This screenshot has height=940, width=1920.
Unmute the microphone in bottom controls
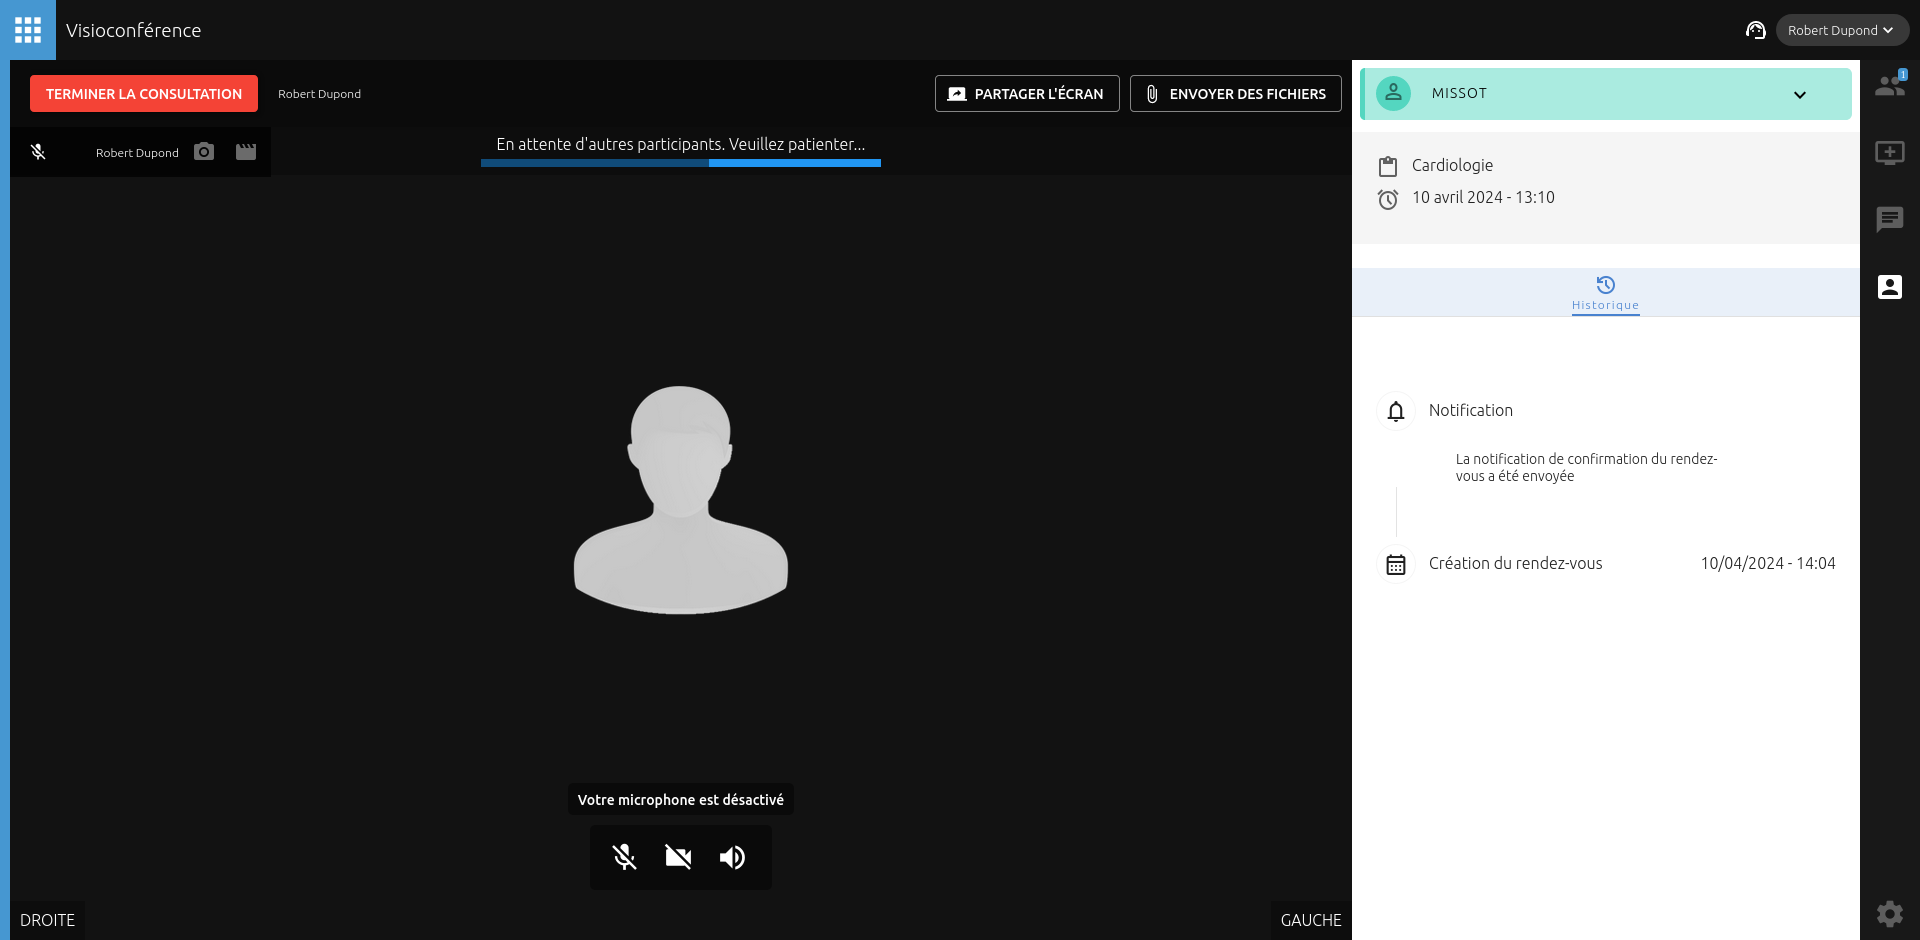[625, 857]
